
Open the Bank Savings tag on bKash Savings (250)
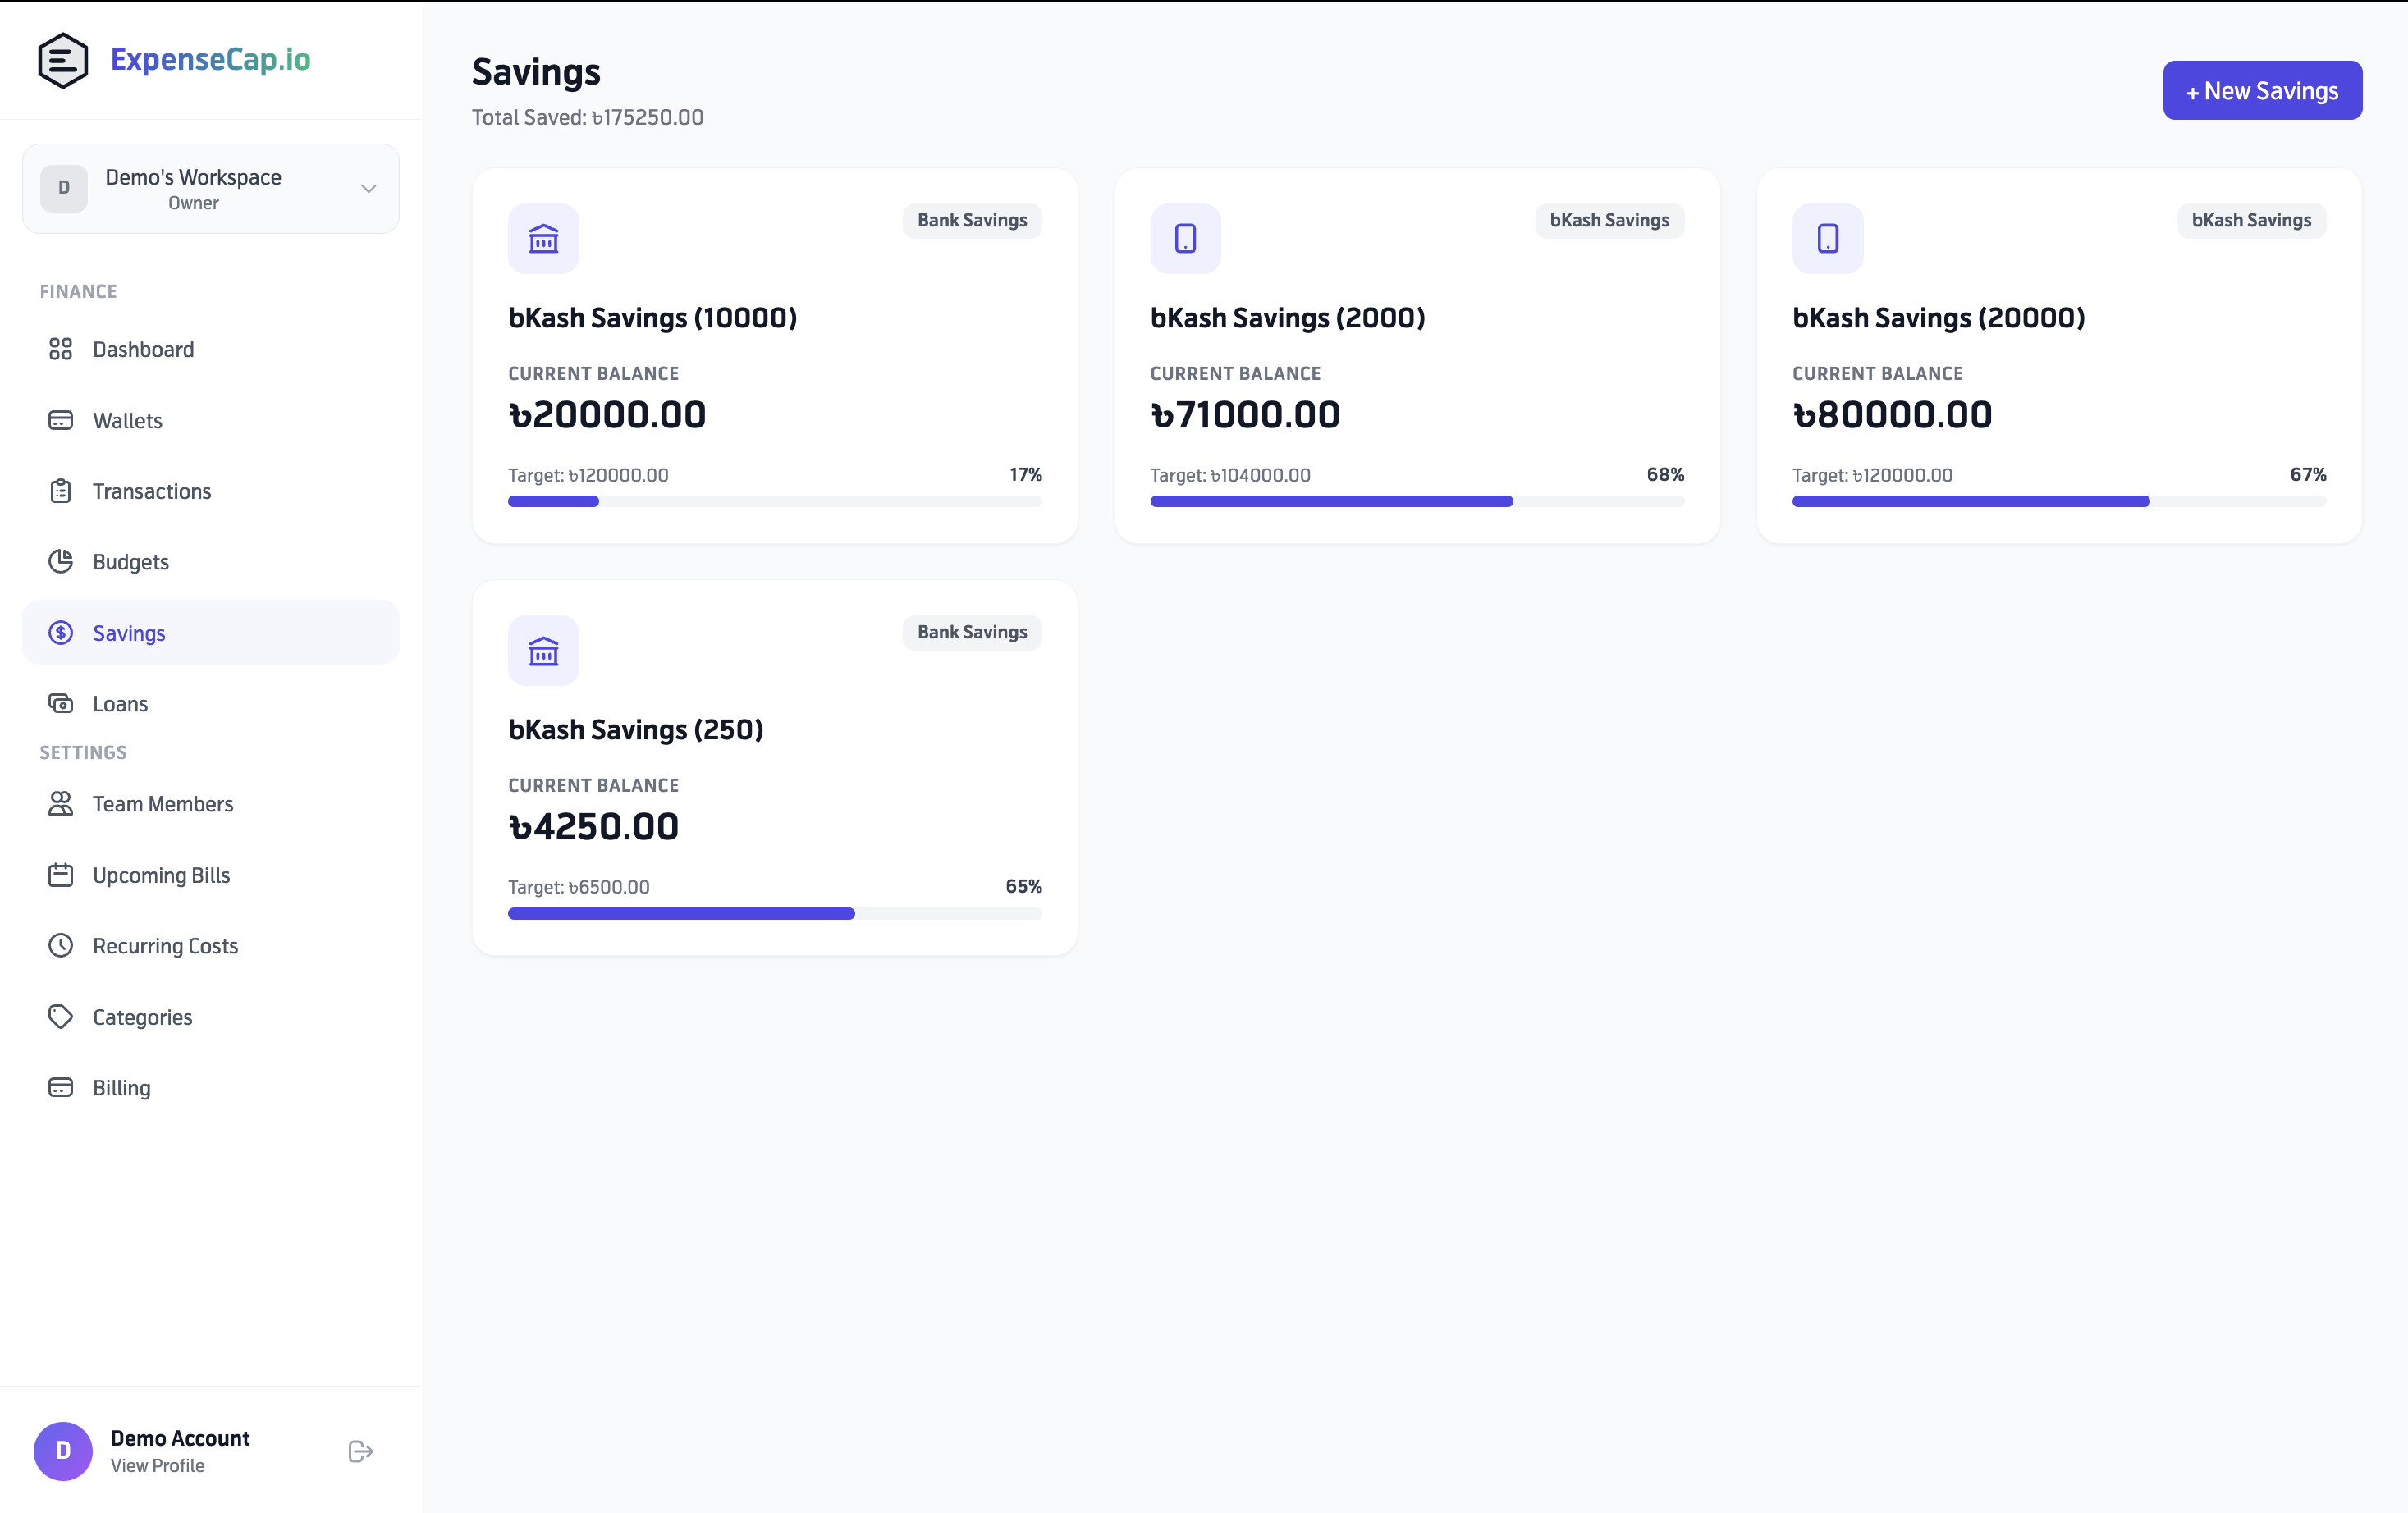pyautogui.click(x=971, y=632)
